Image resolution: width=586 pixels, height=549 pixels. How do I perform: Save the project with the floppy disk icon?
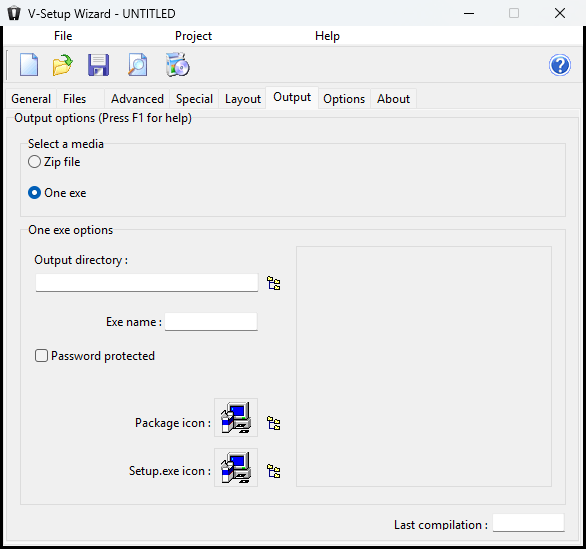click(x=99, y=65)
